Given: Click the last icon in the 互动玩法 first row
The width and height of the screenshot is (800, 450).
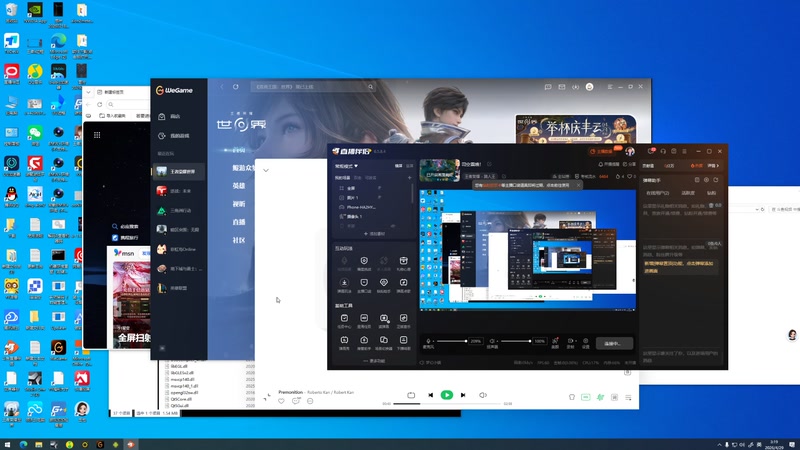Looking at the screenshot, I should [x=403, y=263].
